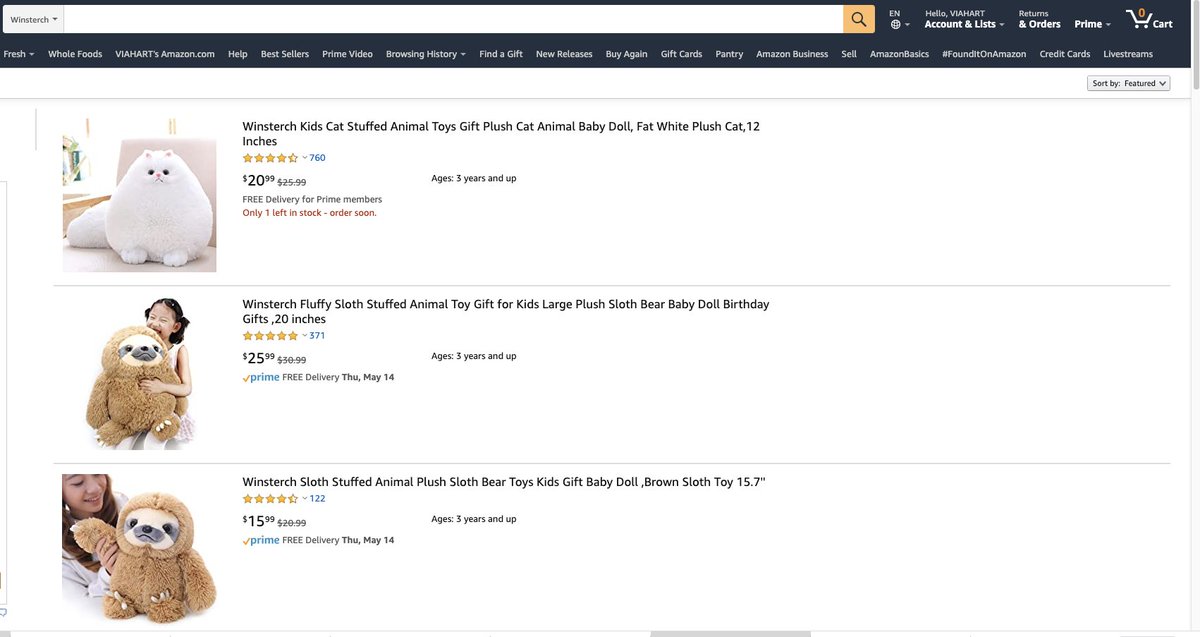Expand the Browsing History dropdown

(426, 54)
